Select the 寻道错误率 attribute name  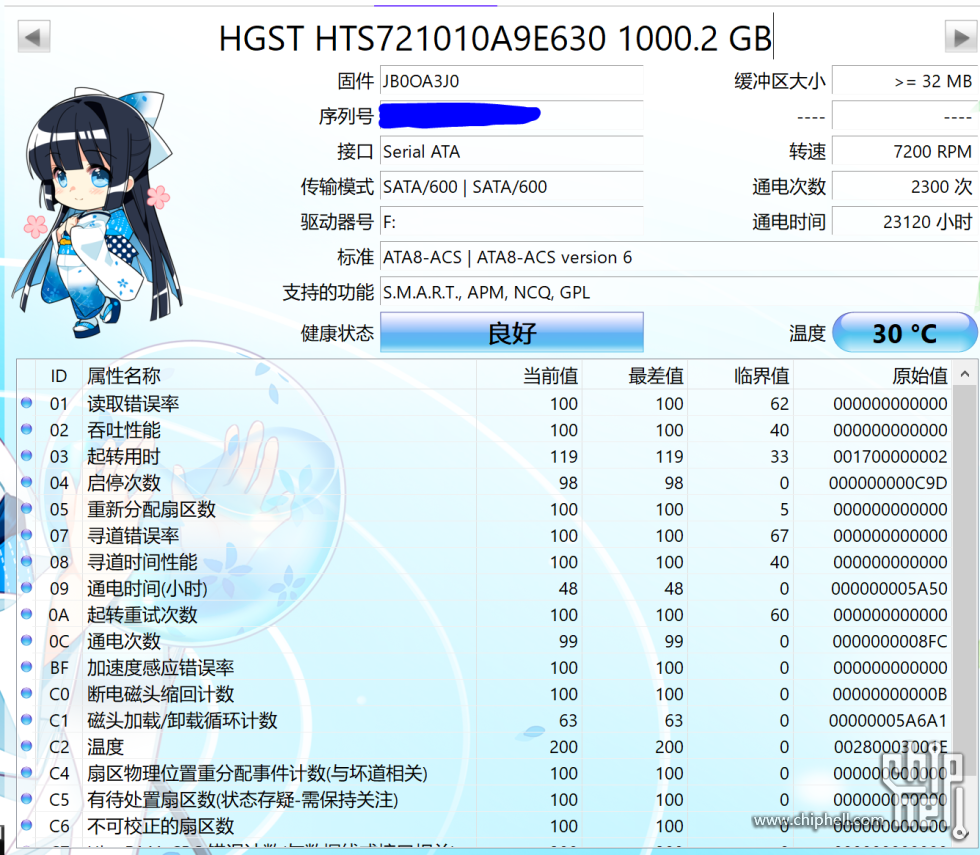tap(133, 536)
